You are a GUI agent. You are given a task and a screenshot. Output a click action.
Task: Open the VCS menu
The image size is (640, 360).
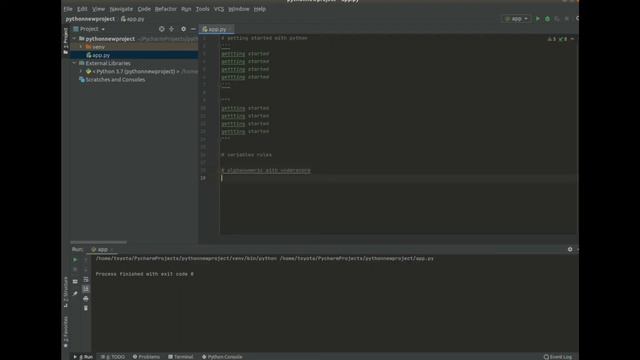[x=219, y=9]
